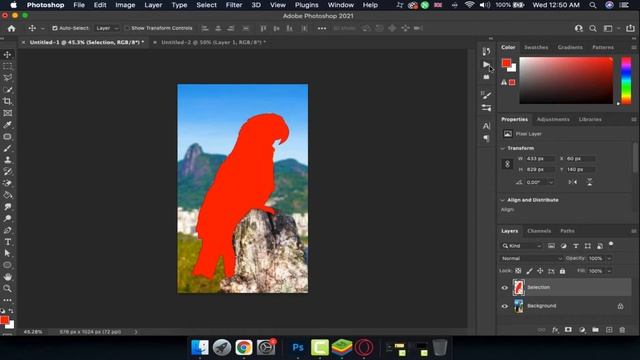Flip horizontal in Transform properties

point(573,182)
